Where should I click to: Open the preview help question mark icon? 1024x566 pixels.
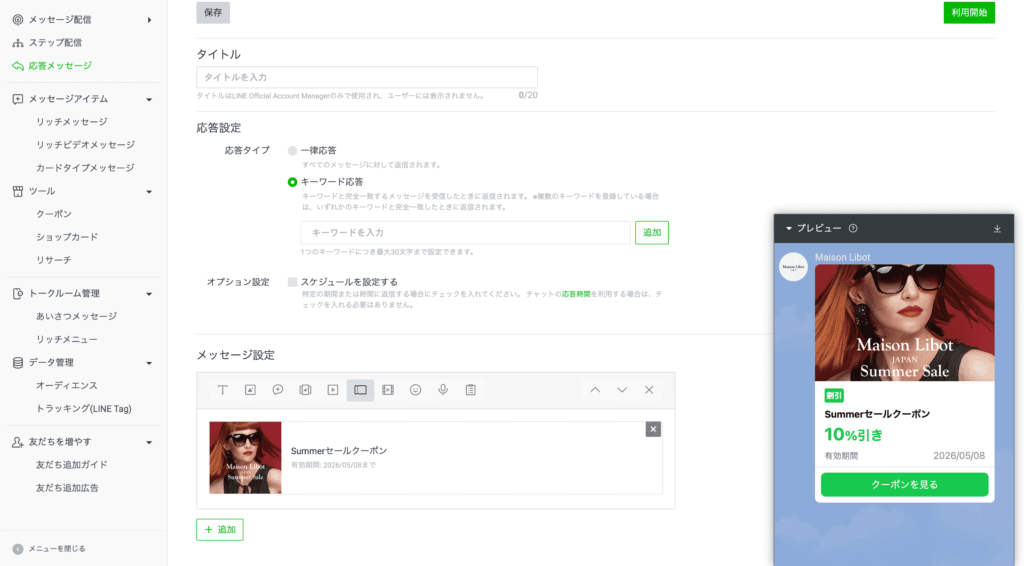pos(853,229)
